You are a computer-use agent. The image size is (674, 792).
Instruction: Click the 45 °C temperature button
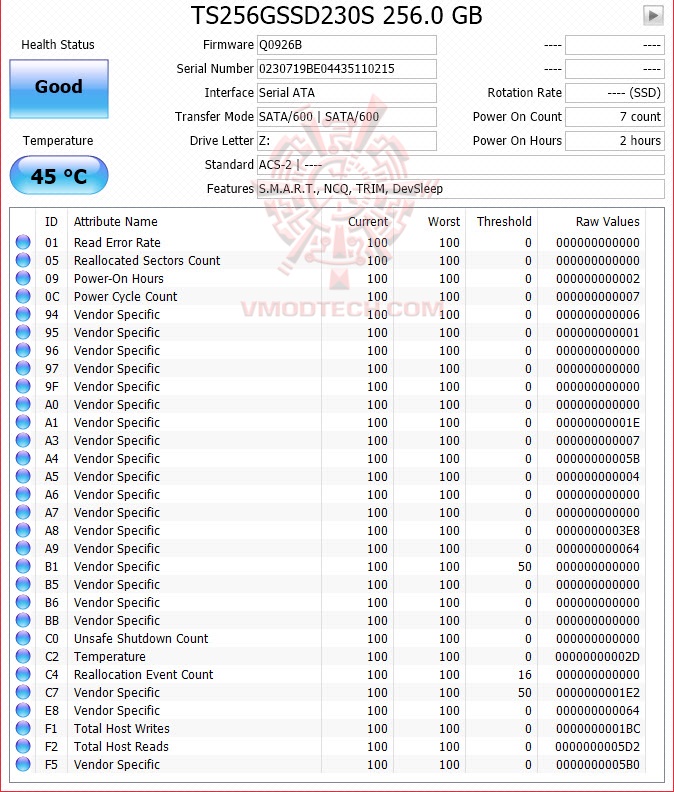tap(59, 175)
